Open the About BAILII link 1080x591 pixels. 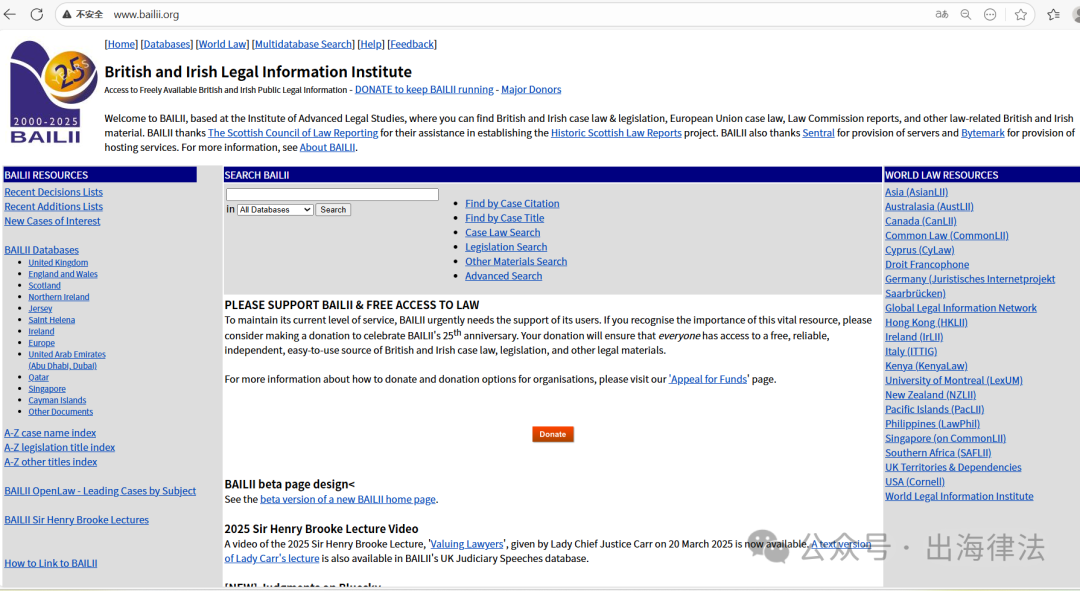(x=327, y=147)
